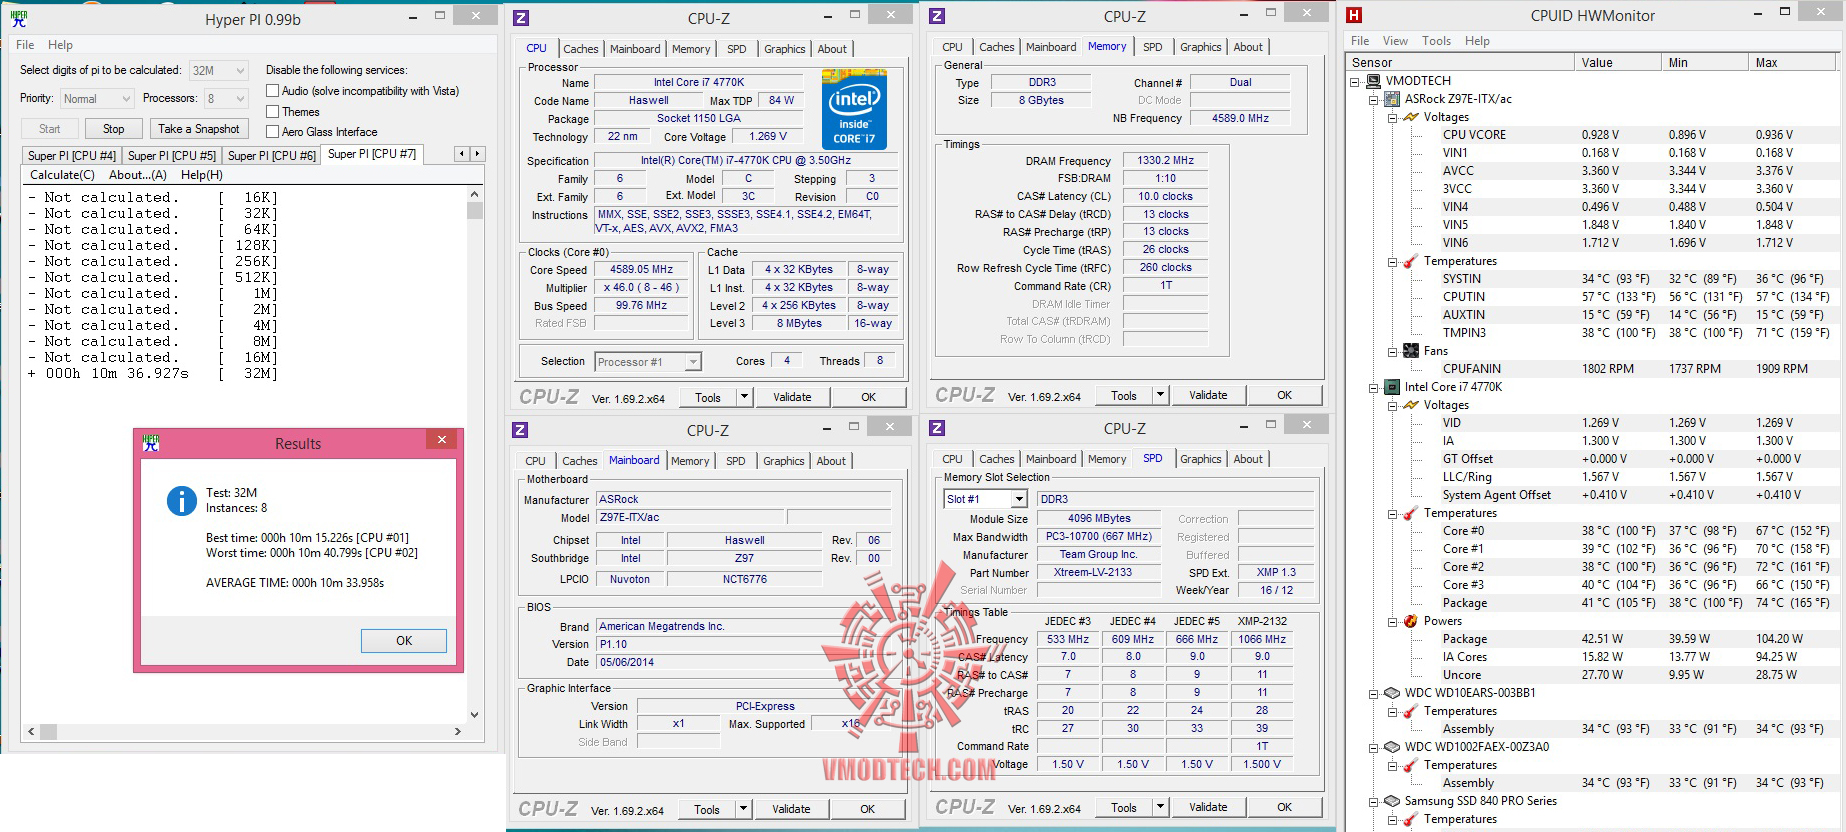
Task: Click the CPU Temperatures thermometer icon
Action: [x=1411, y=513]
